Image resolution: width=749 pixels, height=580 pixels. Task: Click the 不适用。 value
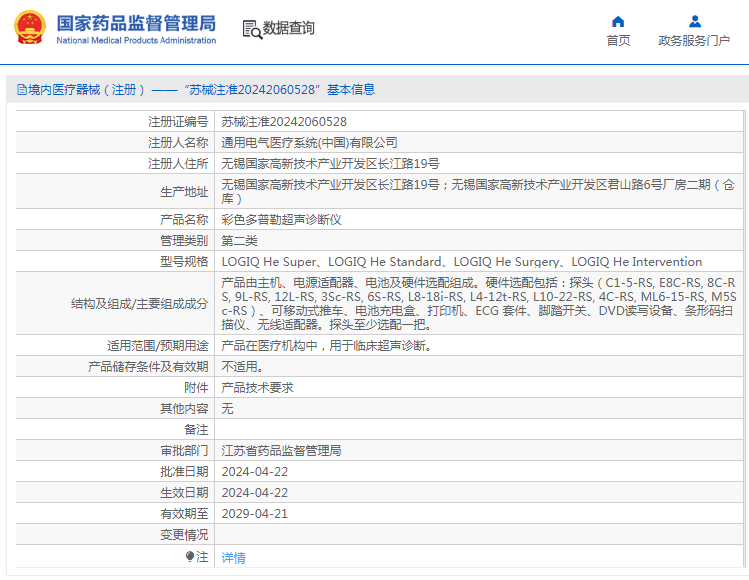(x=242, y=367)
